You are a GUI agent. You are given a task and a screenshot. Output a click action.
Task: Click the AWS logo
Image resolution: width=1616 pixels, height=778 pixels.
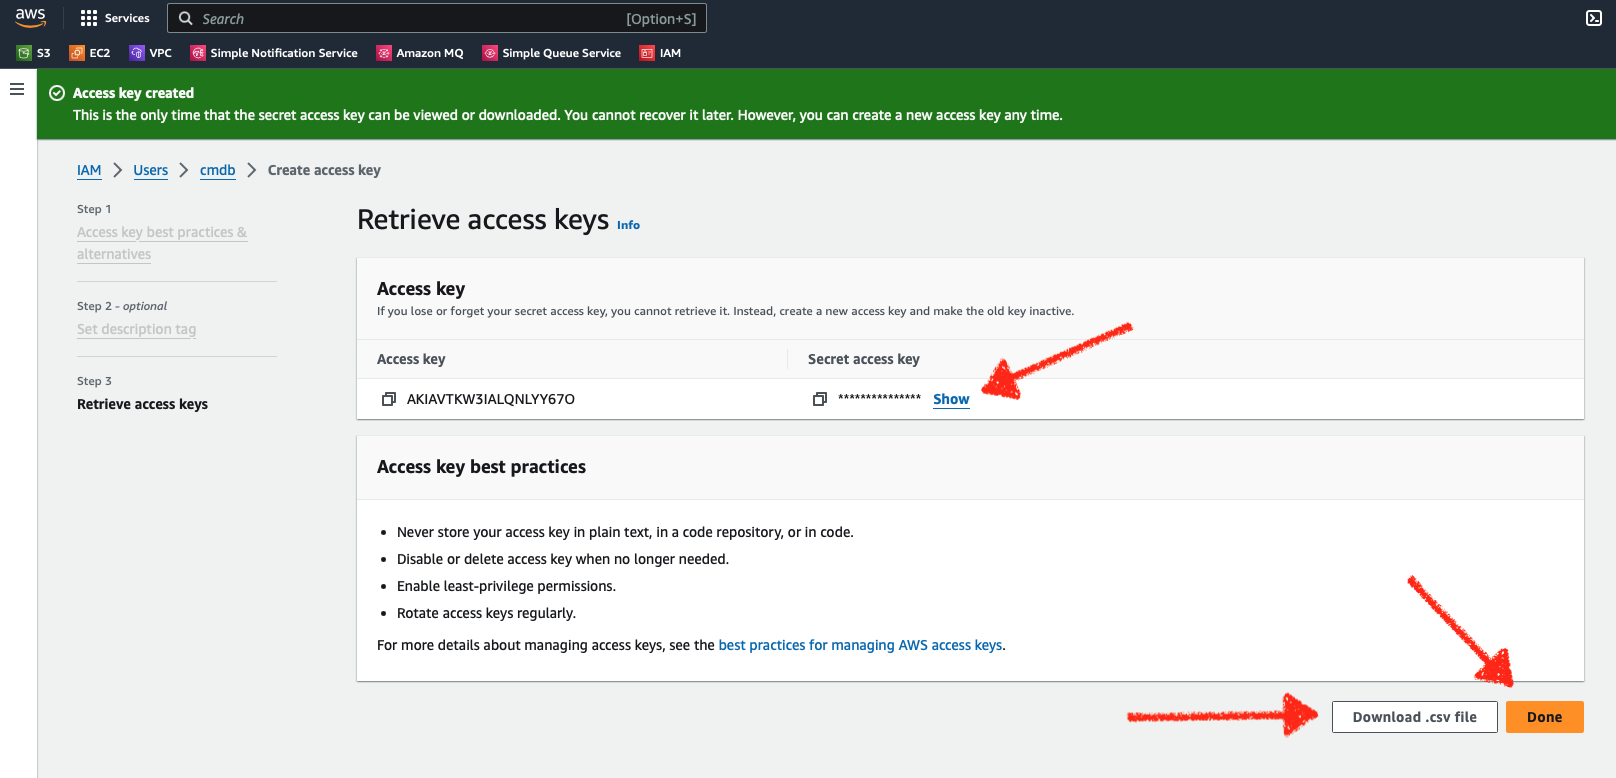coord(31,17)
